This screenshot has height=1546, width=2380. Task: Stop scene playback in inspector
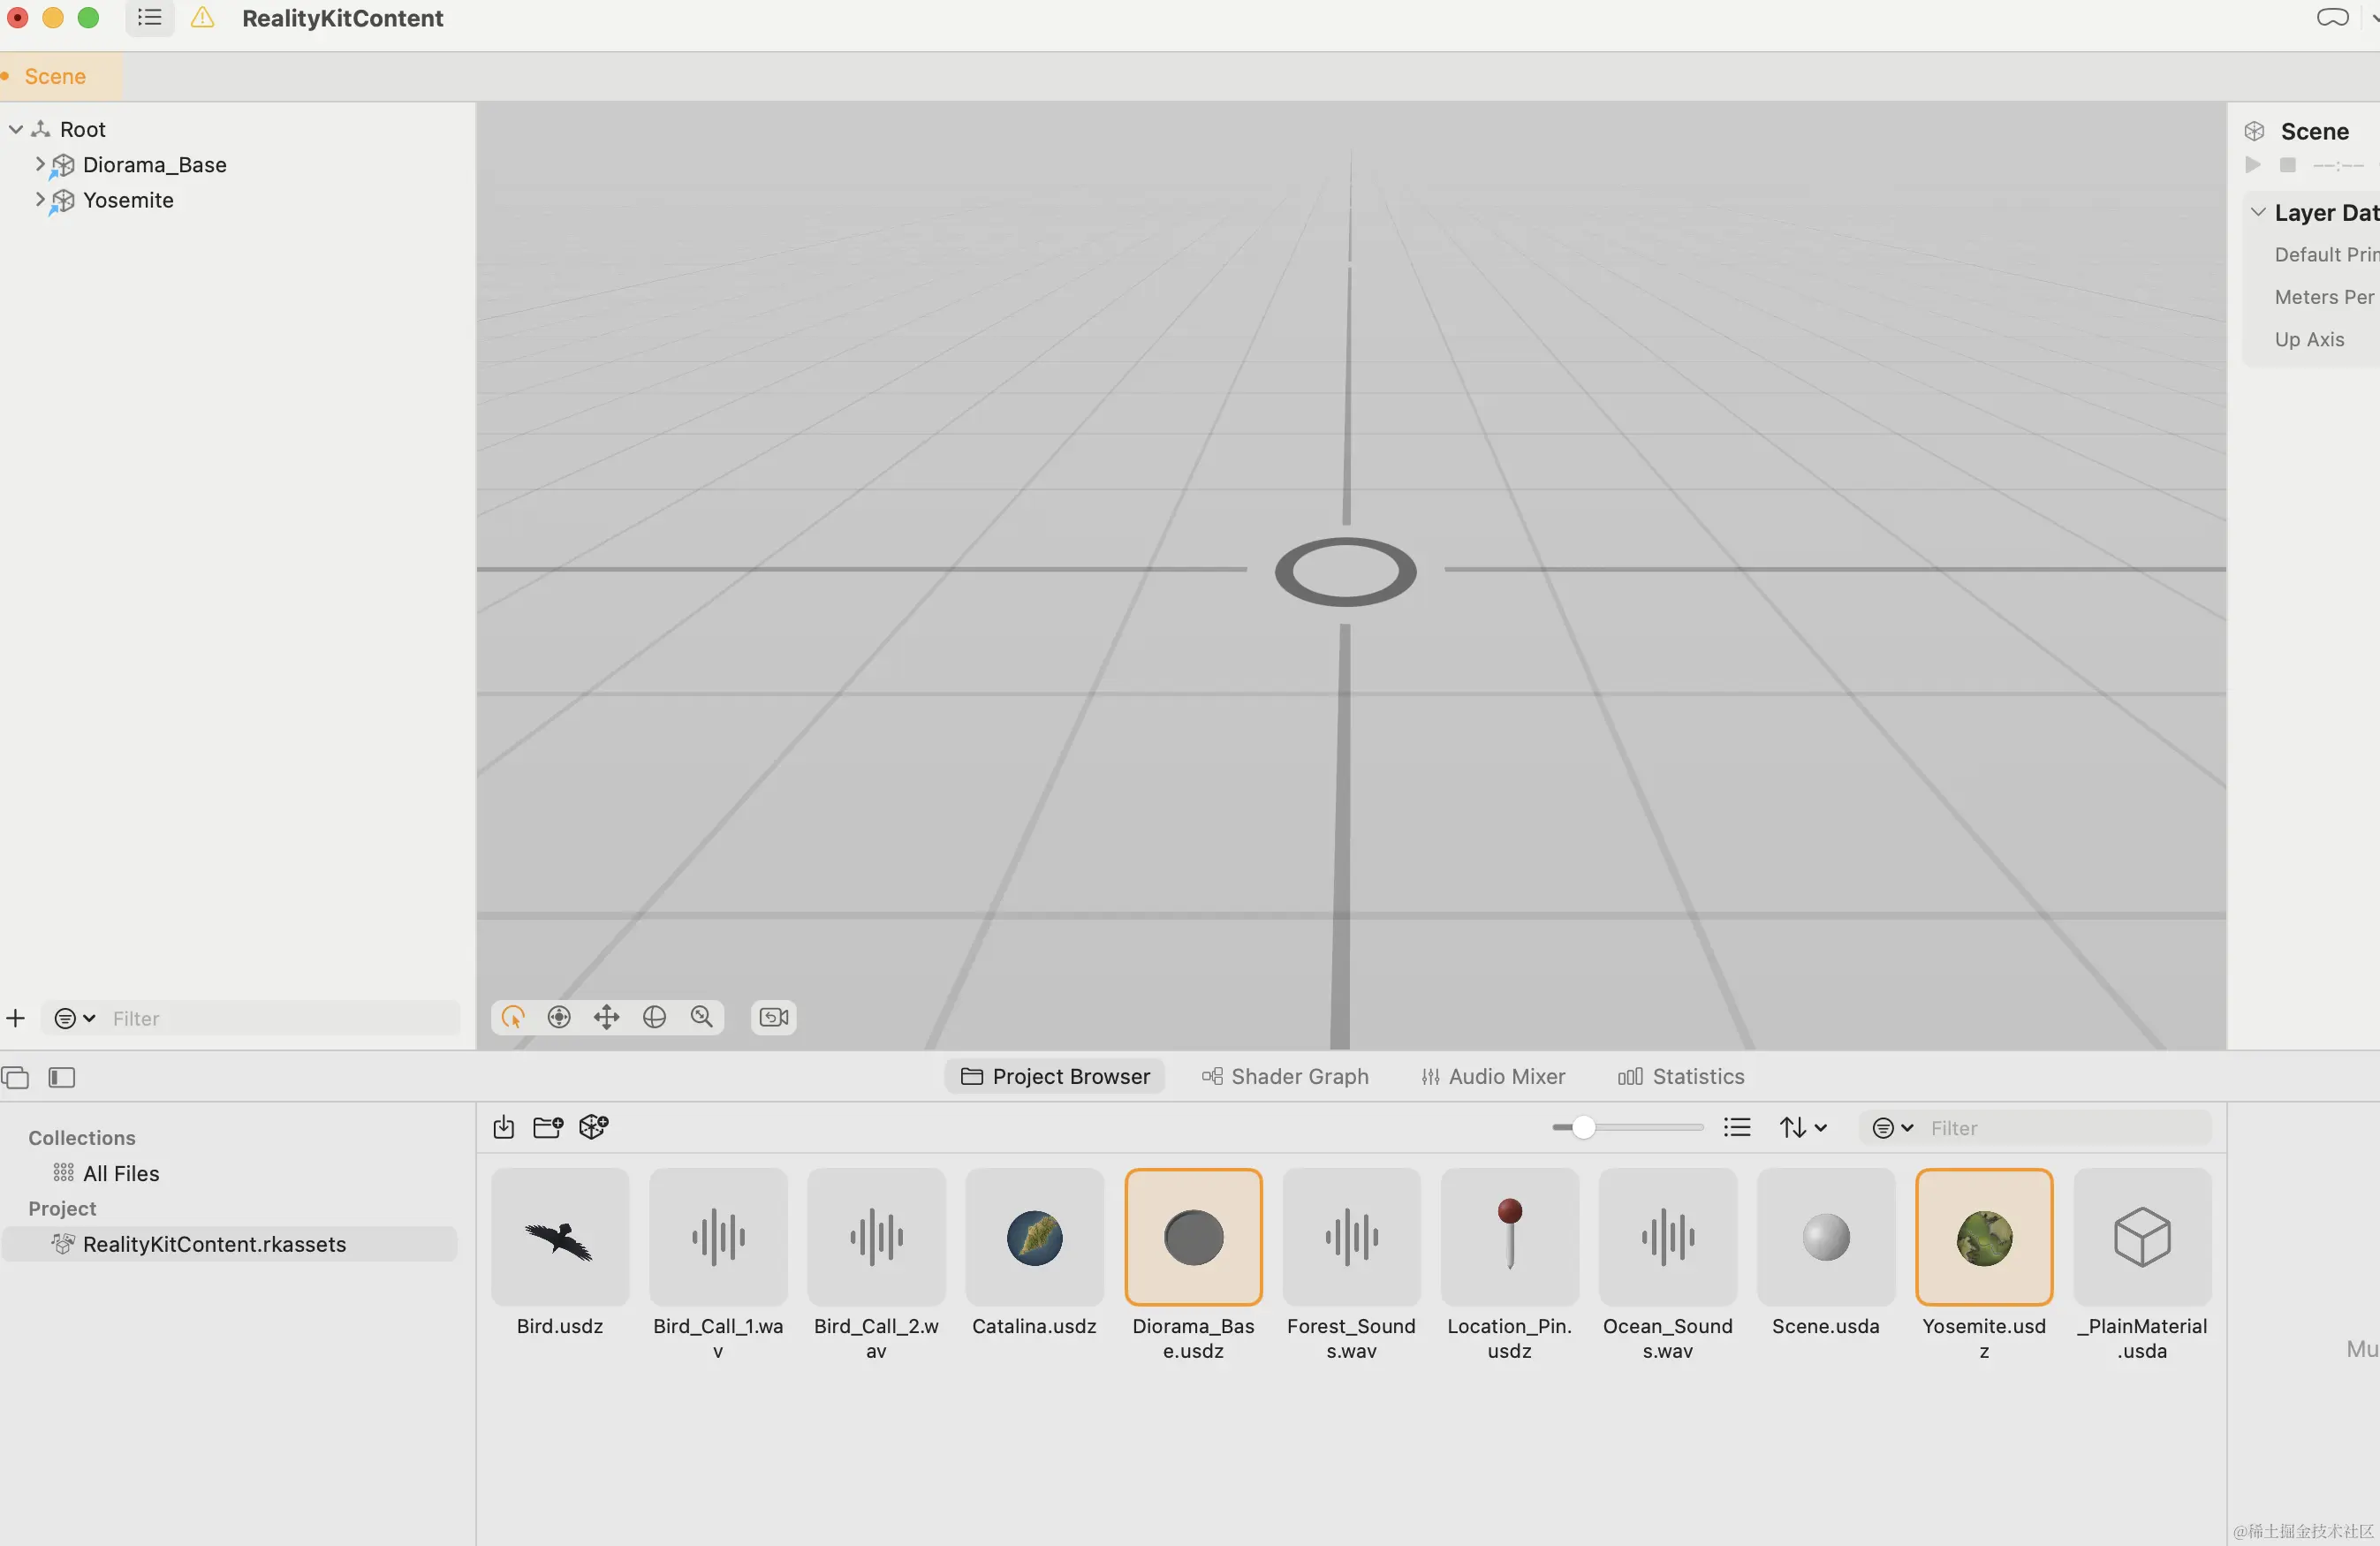click(2287, 165)
